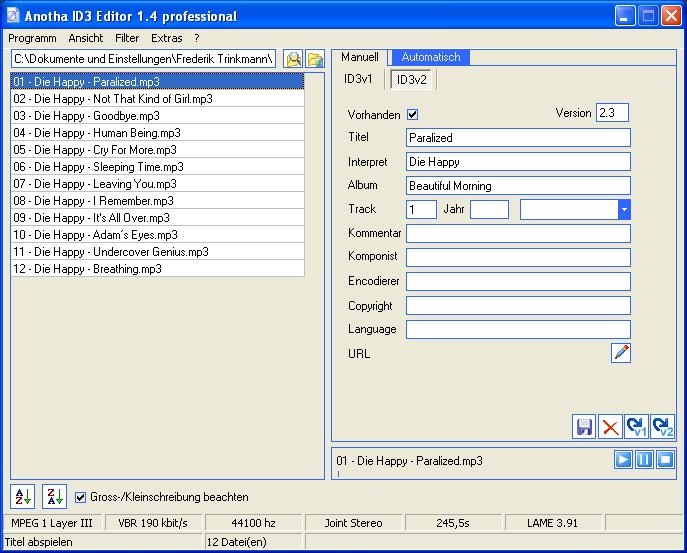Viewport: 687px width, 553px height.
Task: Select 07 - Die Happy - Leaving You.mp3
Action: point(95,184)
